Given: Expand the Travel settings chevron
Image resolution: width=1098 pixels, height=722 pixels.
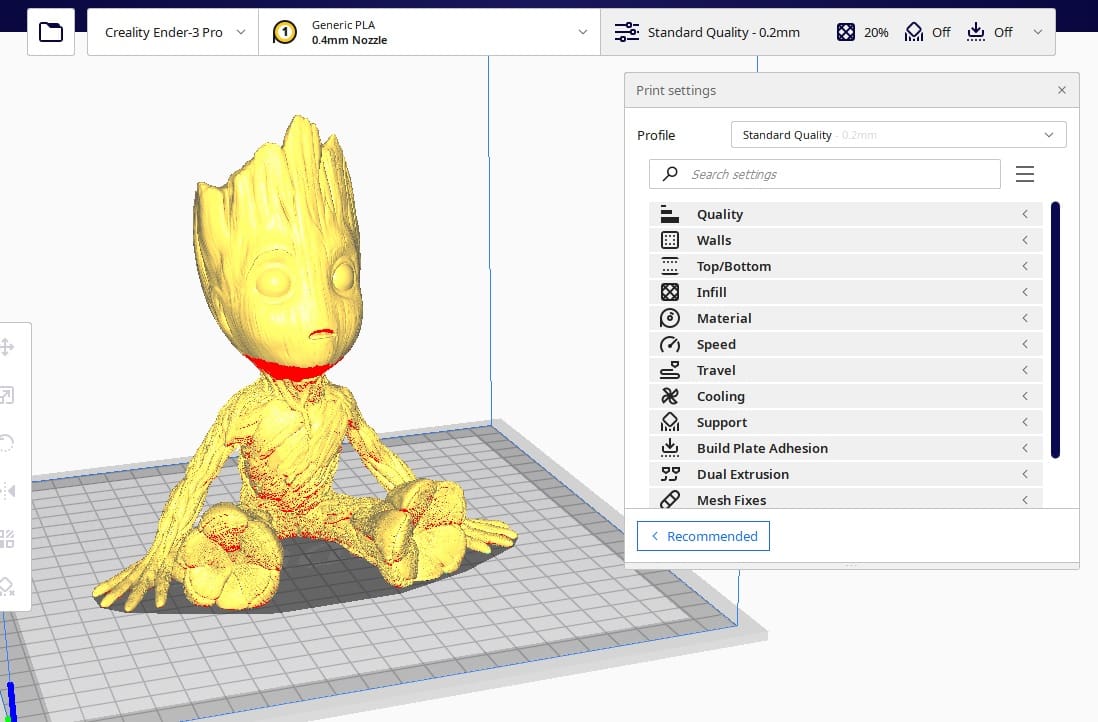Looking at the screenshot, I should point(1024,370).
